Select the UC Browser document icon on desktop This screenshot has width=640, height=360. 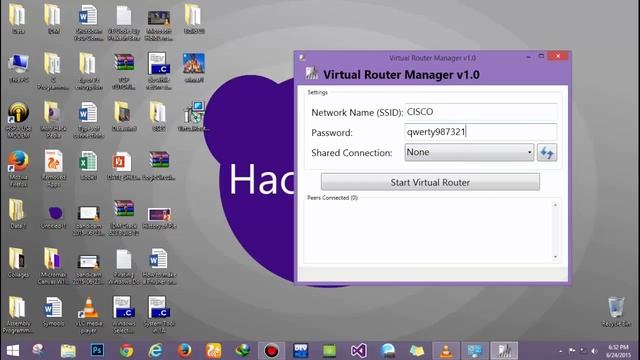coord(53,168)
